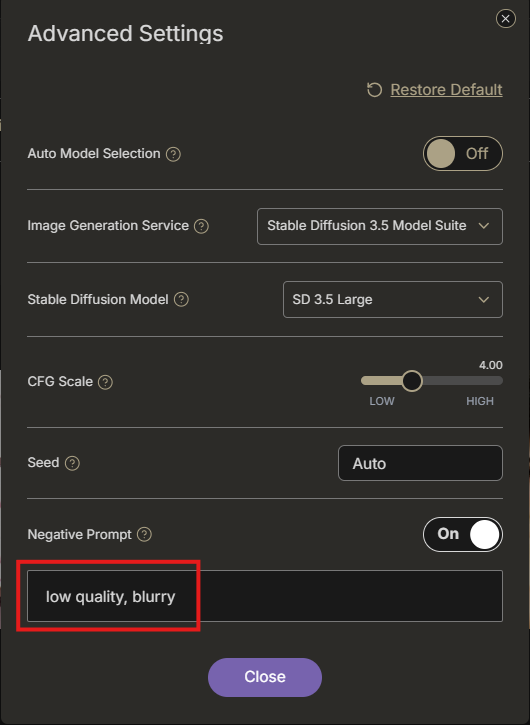Click into the Seed Auto input field
The width and height of the screenshot is (530, 725).
(420, 463)
